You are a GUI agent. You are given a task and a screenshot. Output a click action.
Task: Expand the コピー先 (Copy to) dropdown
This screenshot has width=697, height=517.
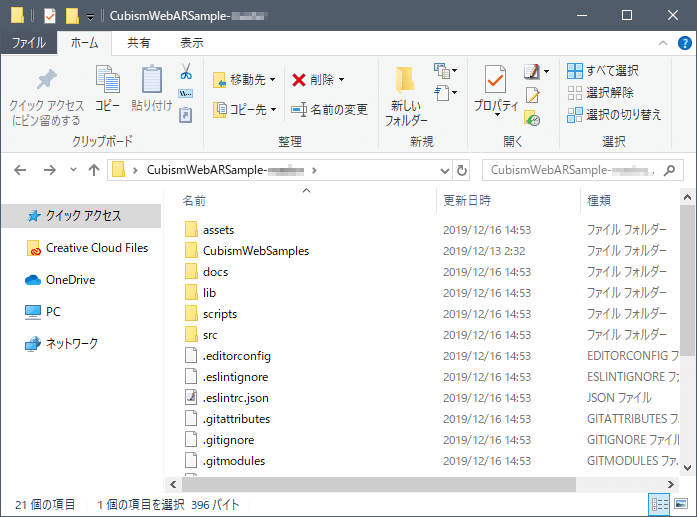[273, 109]
